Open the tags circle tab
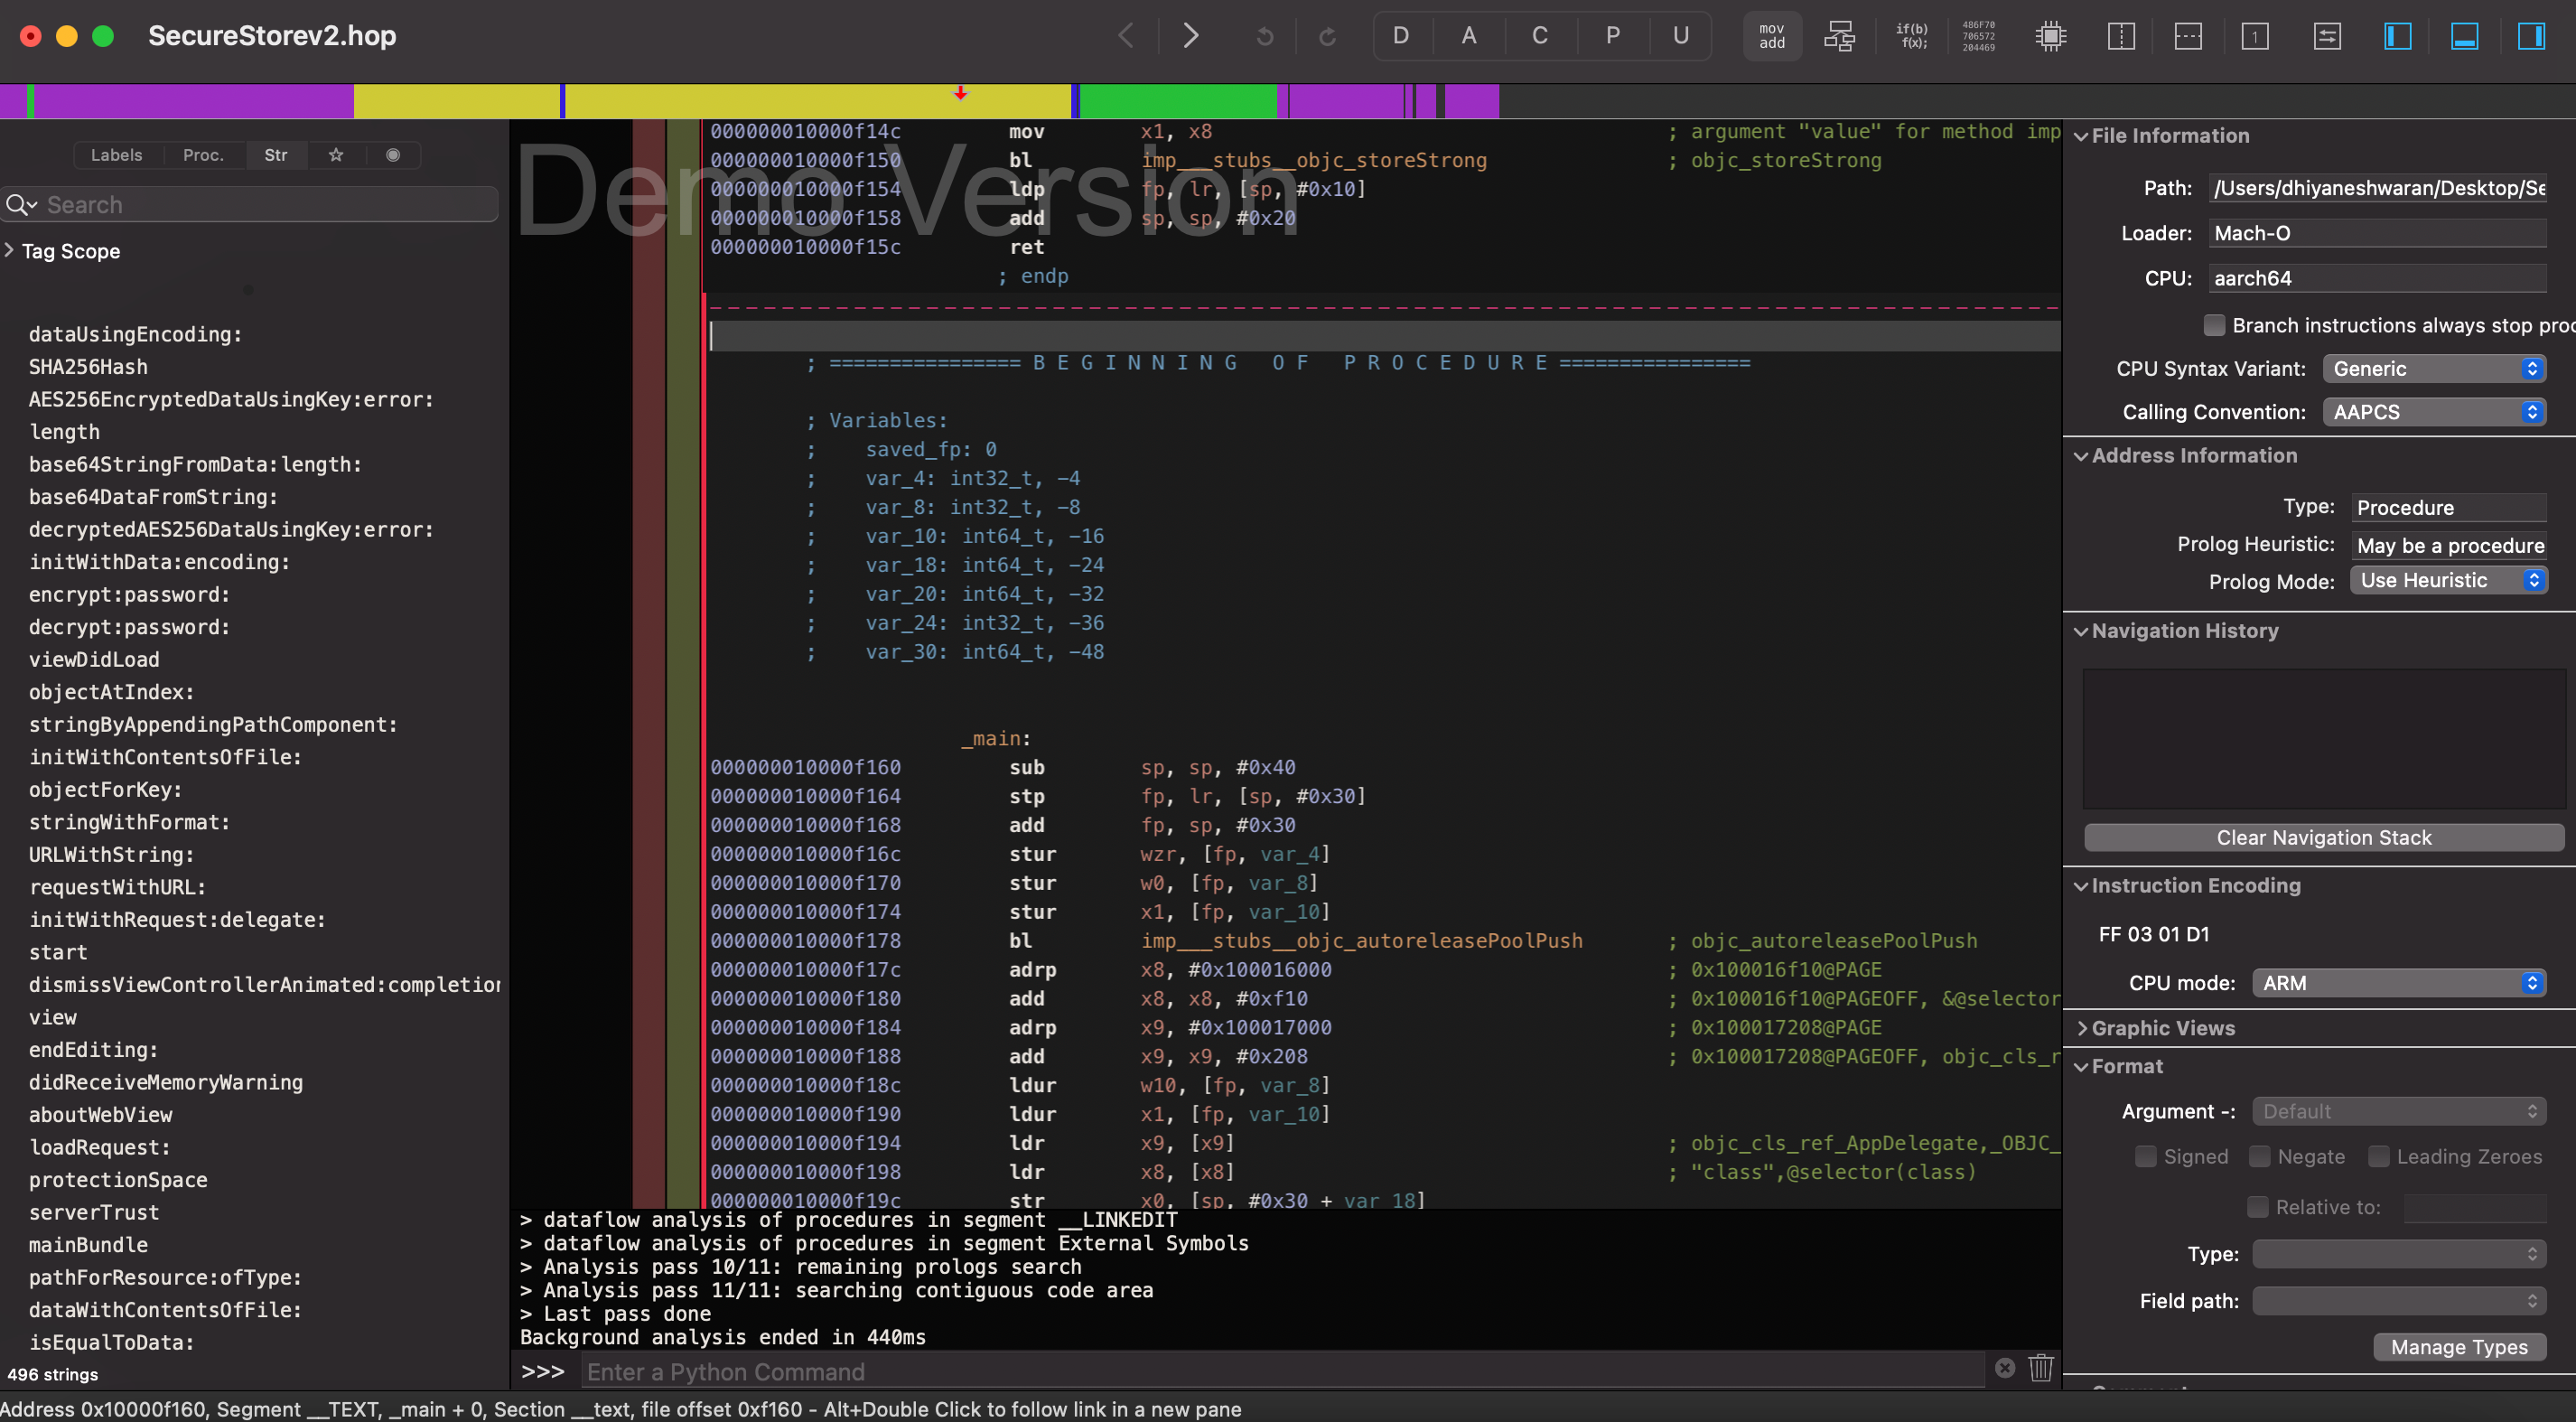 pos(393,155)
